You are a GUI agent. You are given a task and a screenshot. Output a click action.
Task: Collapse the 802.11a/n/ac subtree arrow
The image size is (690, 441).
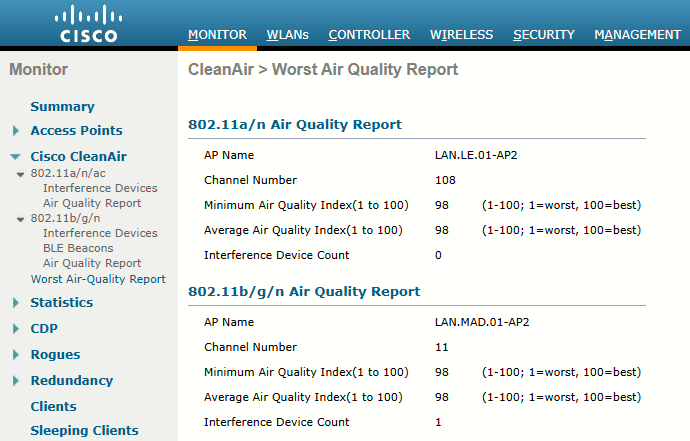coord(20,174)
